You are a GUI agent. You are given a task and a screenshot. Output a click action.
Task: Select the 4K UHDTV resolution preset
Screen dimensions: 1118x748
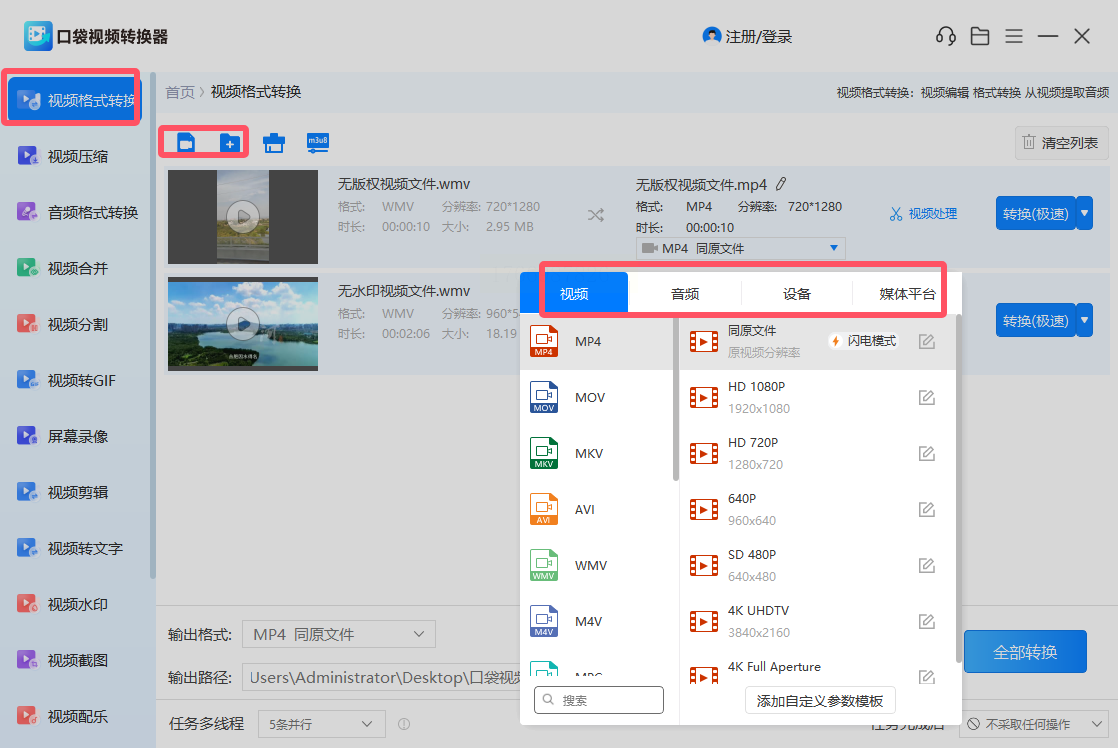tap(760, 621)
